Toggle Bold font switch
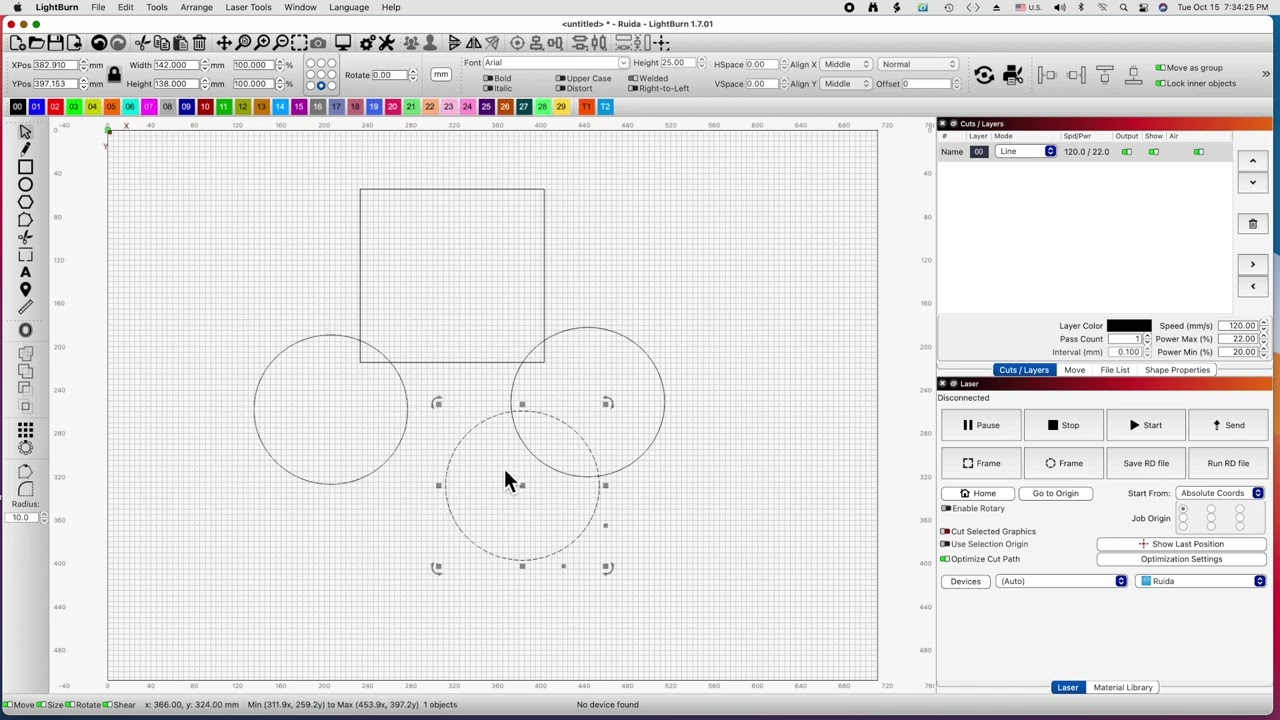The image size is (1280, 720). [x=488, y=78]
